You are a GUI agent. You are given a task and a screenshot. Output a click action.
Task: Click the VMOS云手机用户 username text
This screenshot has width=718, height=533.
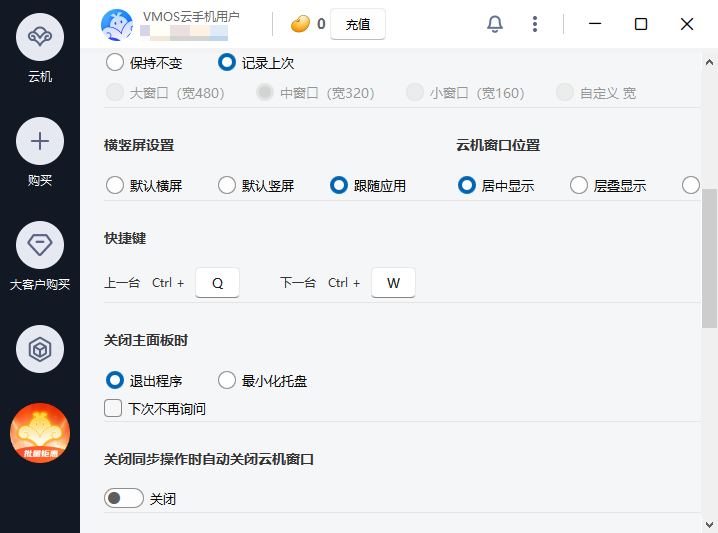click(x=191, y=16)
